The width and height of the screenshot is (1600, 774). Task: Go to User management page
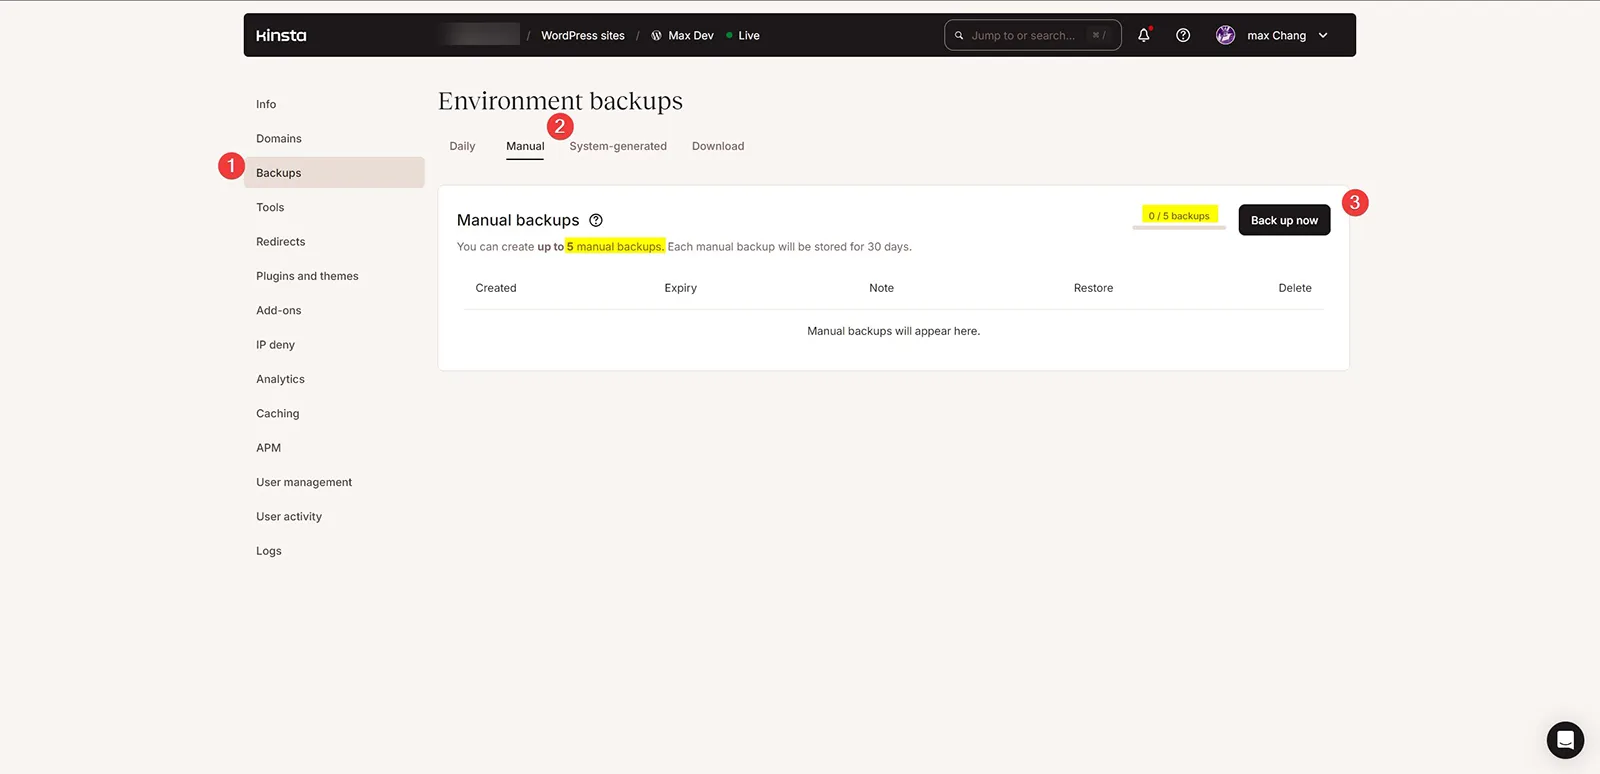click(304, 483)
